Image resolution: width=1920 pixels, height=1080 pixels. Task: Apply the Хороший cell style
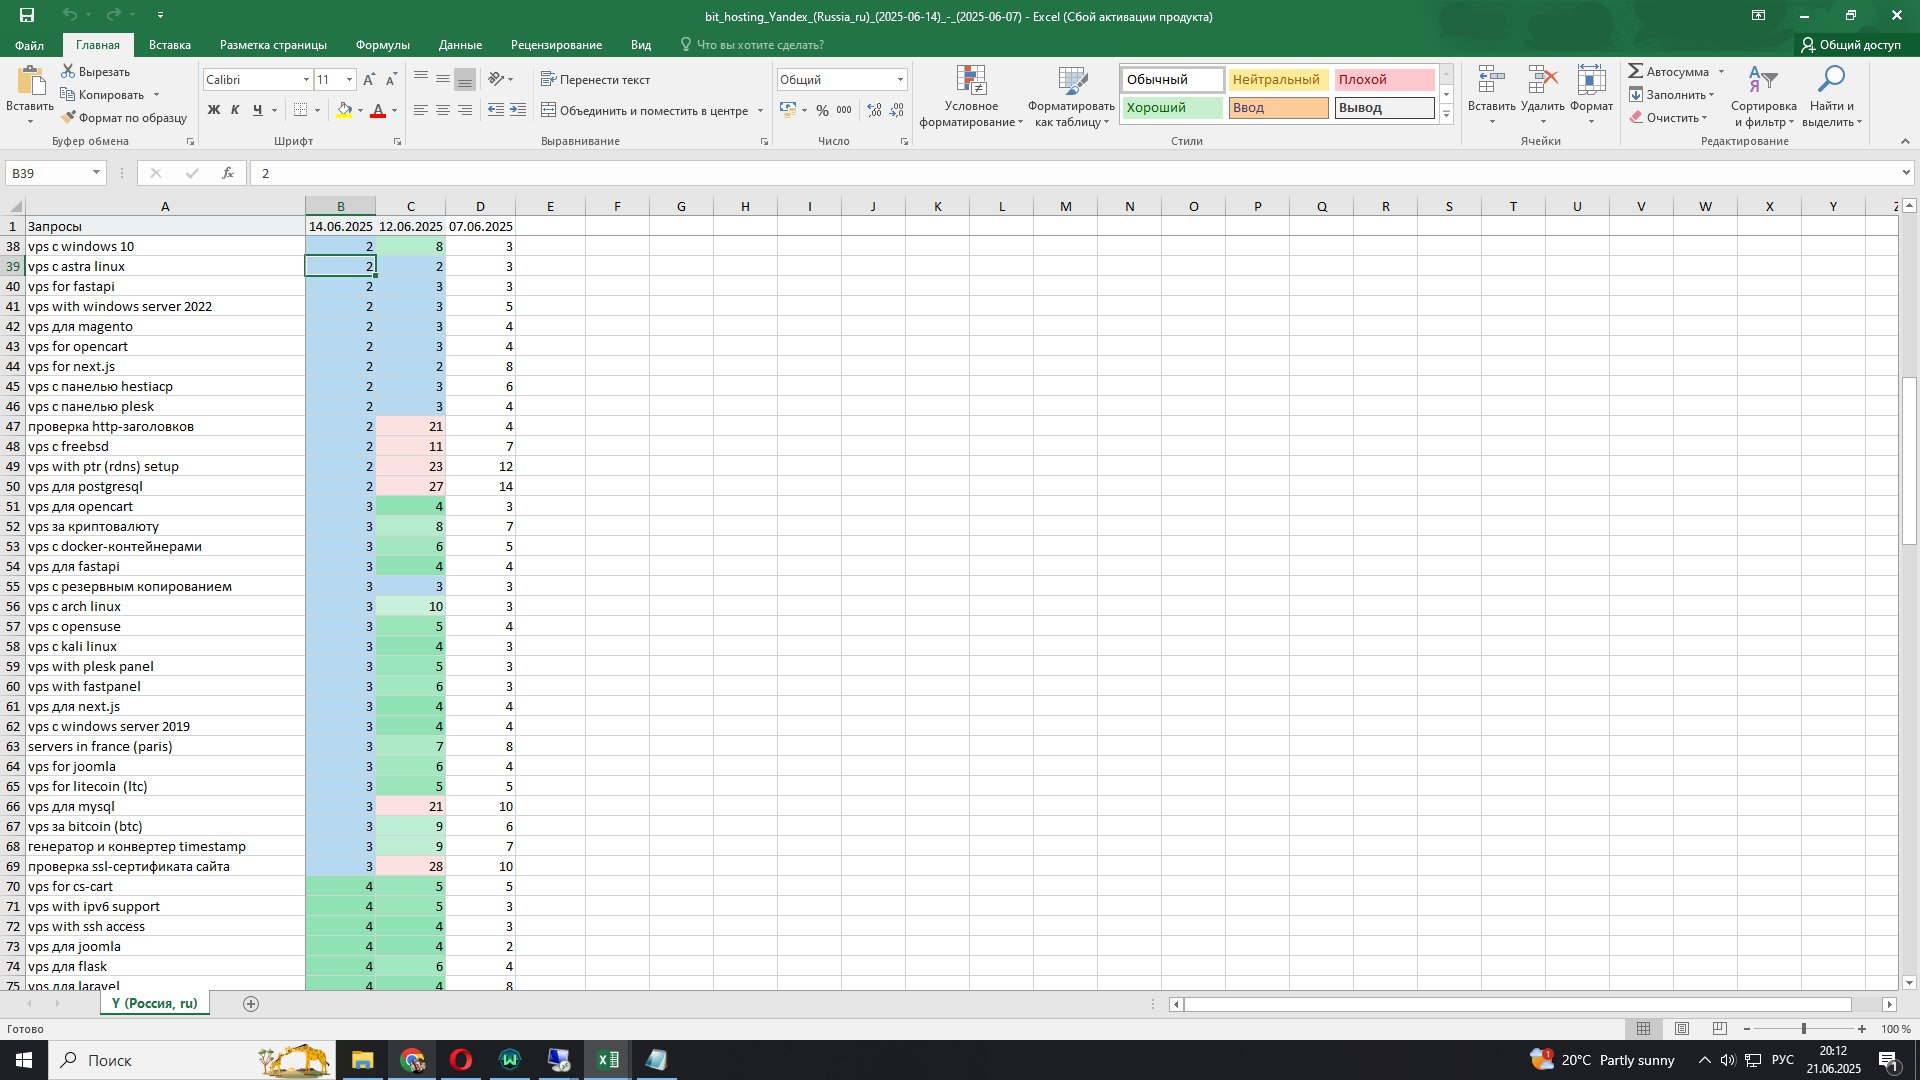[x=1172, y=107]
